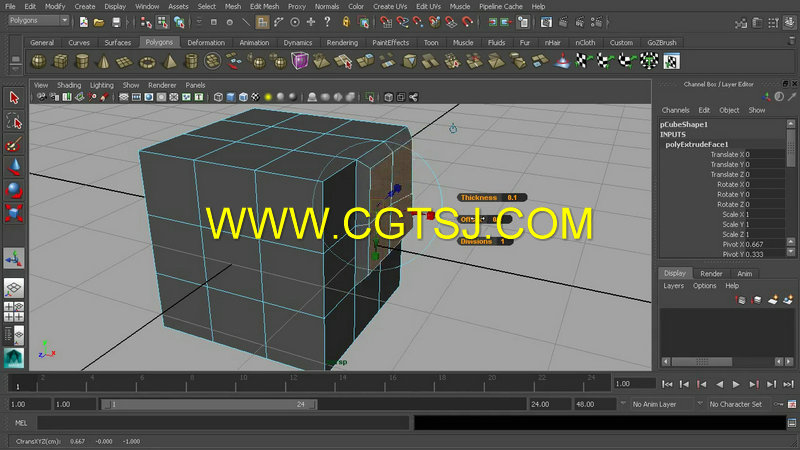
Task: Create a polygon cube from the shelf
Action: (x=61, y=62)
